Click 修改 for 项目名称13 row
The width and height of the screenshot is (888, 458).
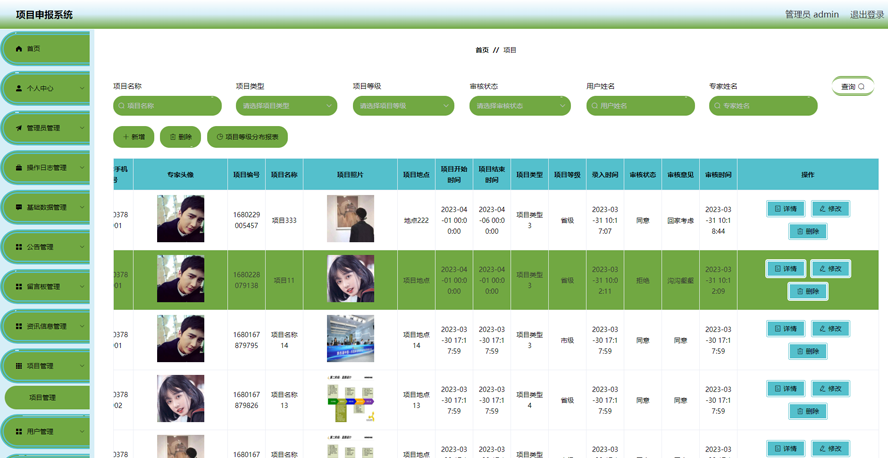(831, 388)
